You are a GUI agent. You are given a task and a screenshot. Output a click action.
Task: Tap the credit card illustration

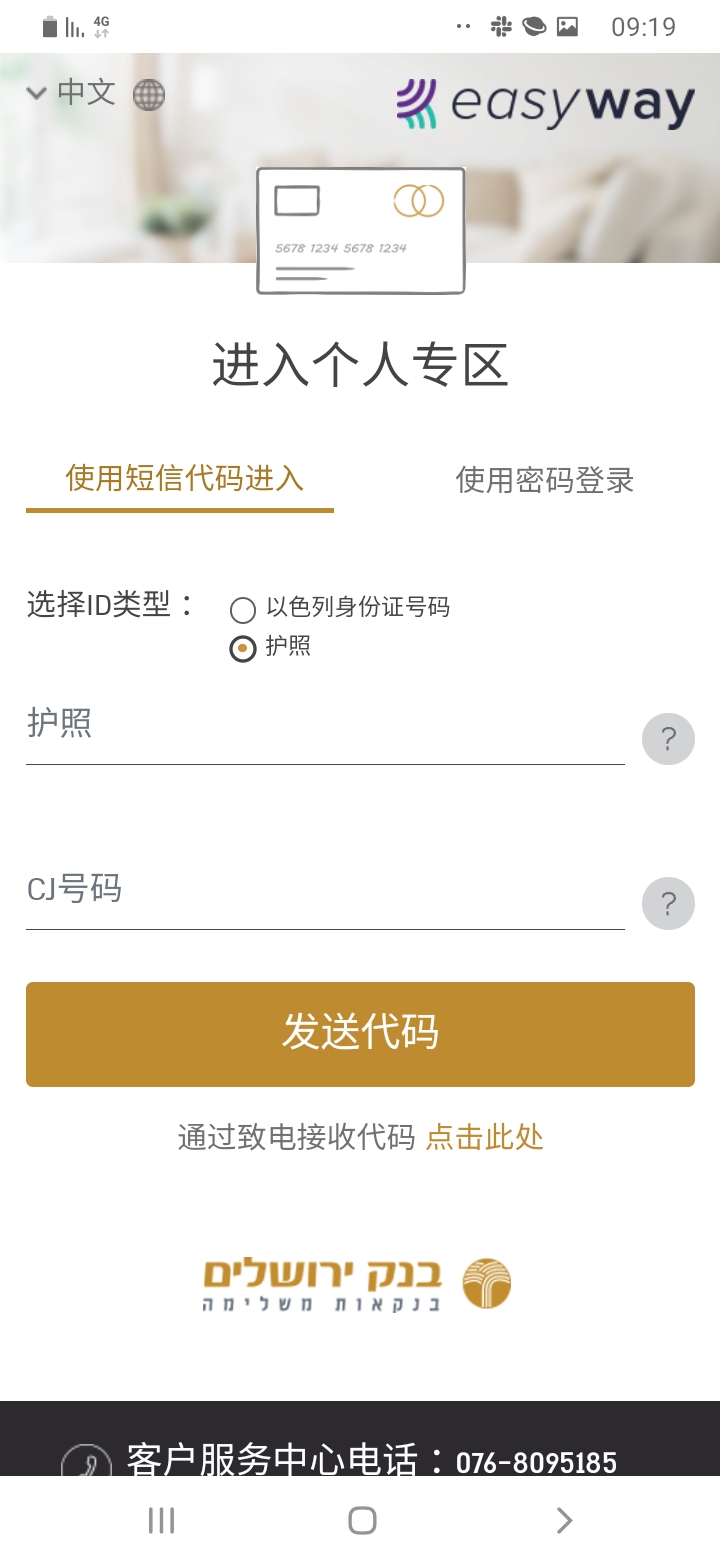point(360,231)
